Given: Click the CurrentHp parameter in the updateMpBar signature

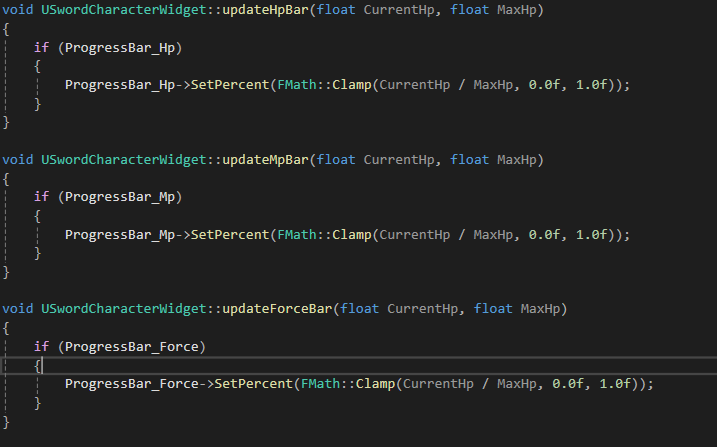Looking at the screenshot, I should (399, 160).
